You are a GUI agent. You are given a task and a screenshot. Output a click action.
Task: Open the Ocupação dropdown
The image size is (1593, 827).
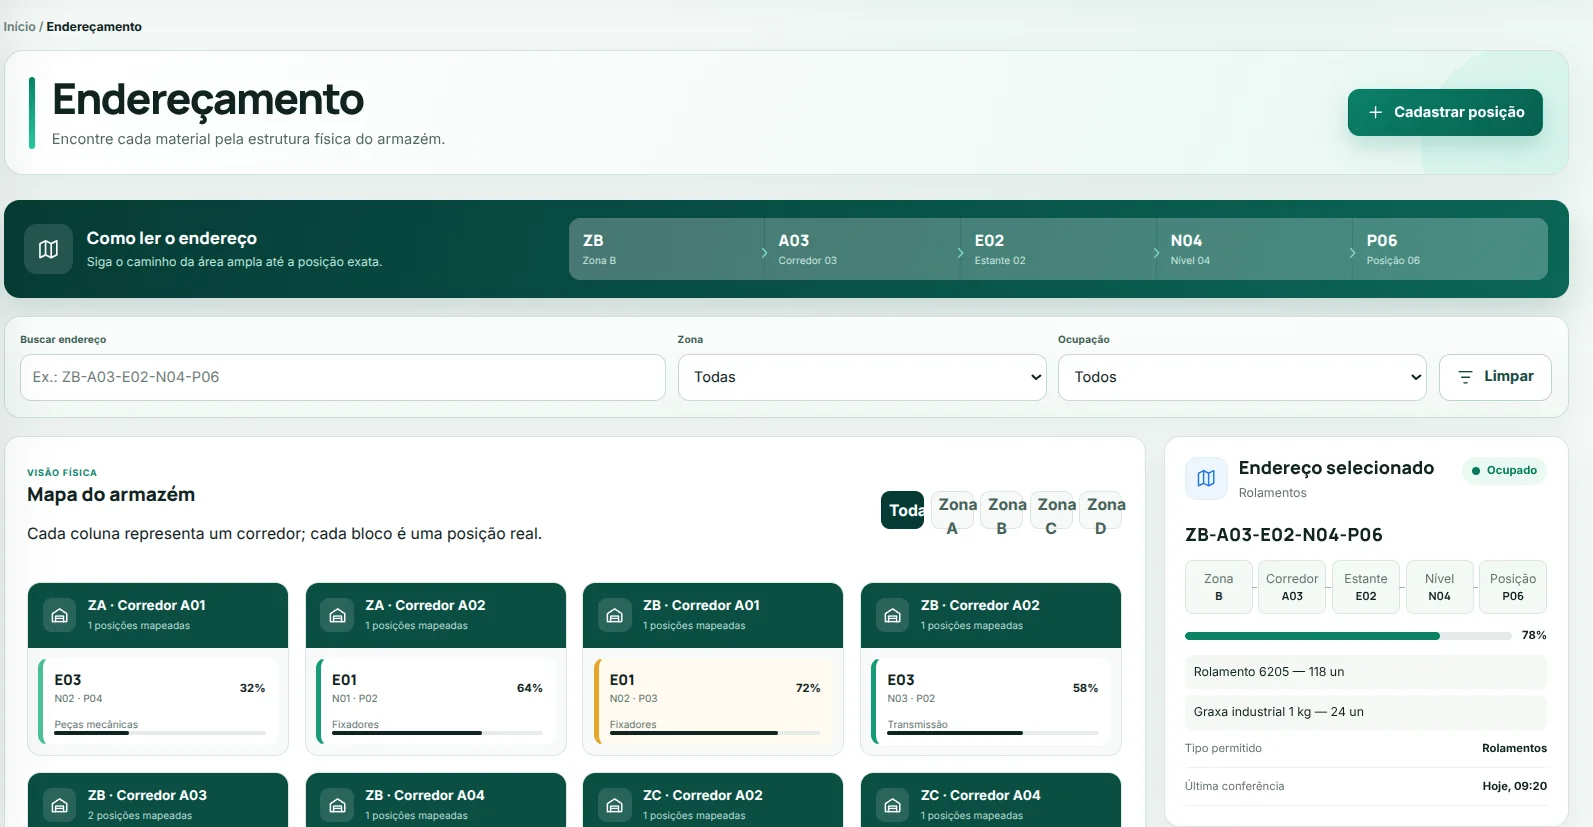(1242, 377)
